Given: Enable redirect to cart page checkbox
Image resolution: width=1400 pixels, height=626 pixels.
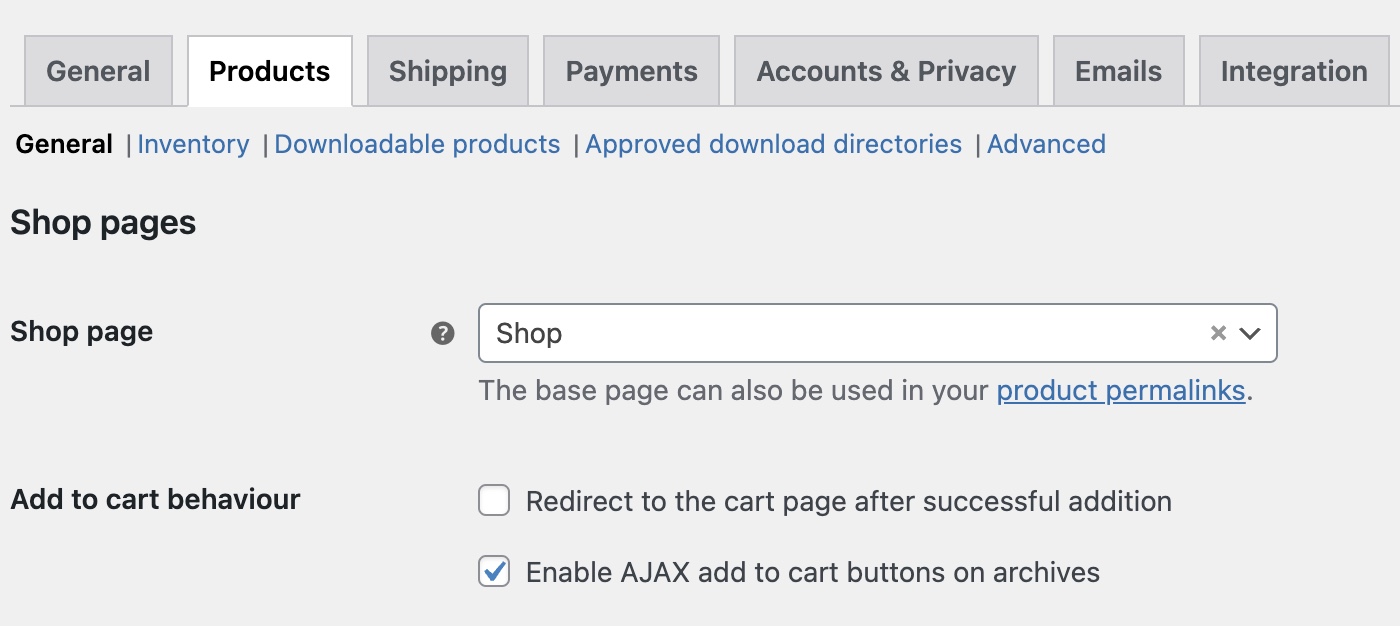Looking at the screenshot, I should [494, 500].
